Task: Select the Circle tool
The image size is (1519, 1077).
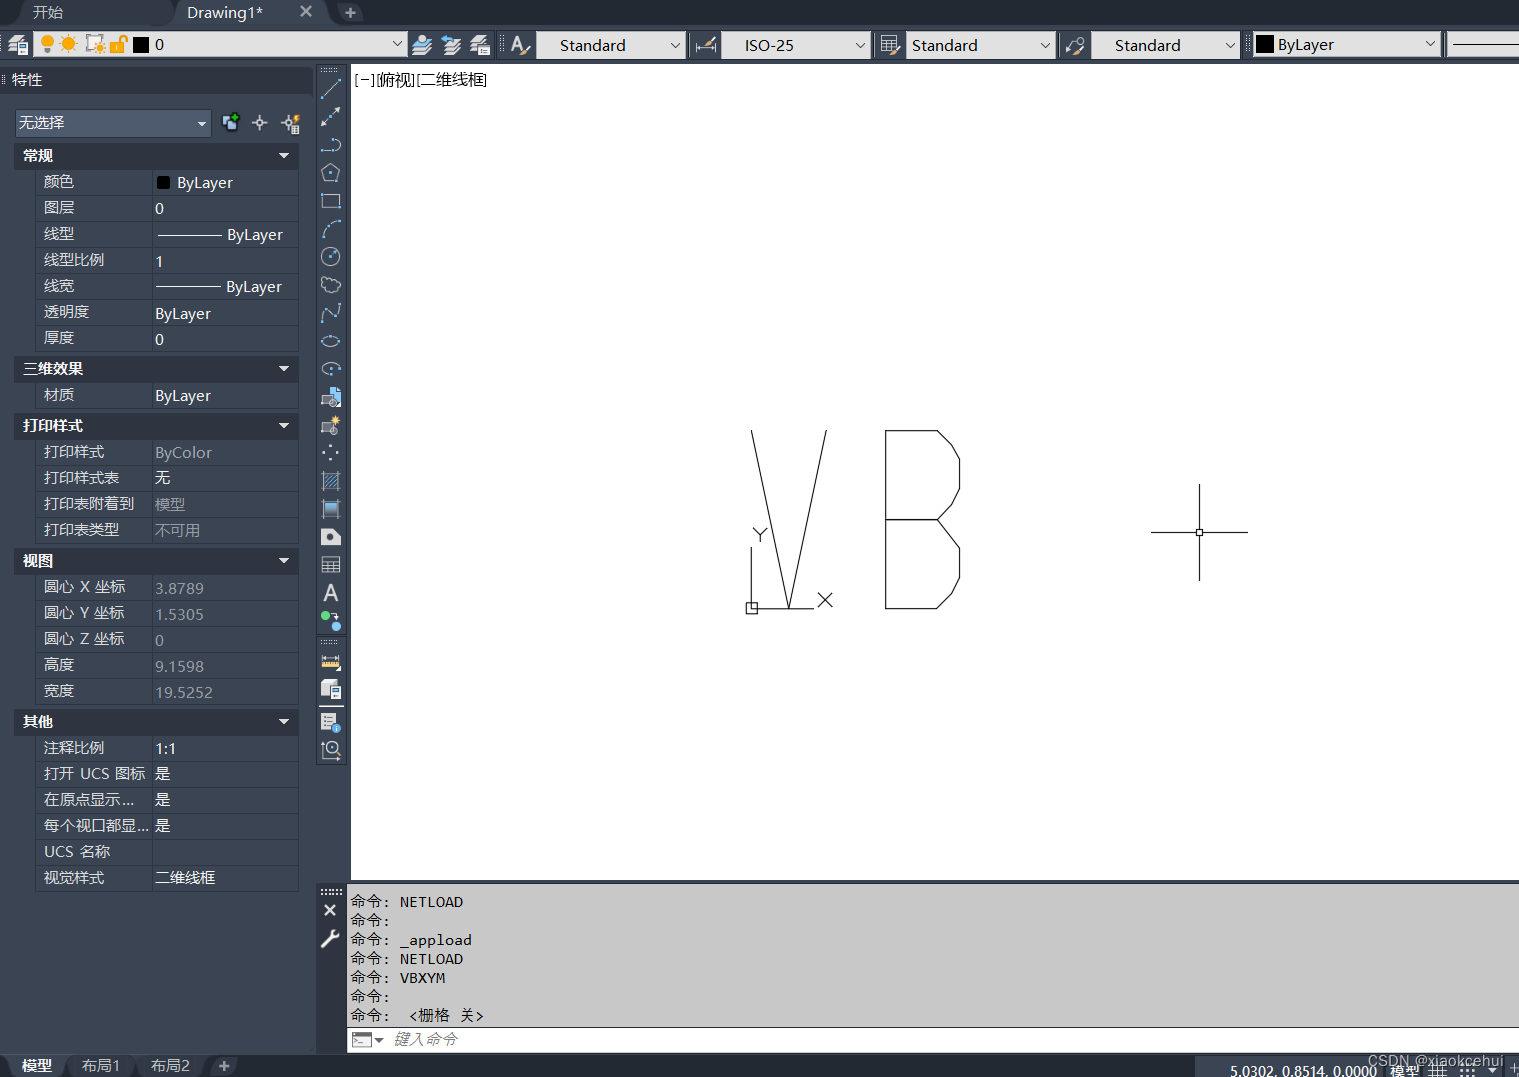Action: pyautogui.click(x=331, y=257)
